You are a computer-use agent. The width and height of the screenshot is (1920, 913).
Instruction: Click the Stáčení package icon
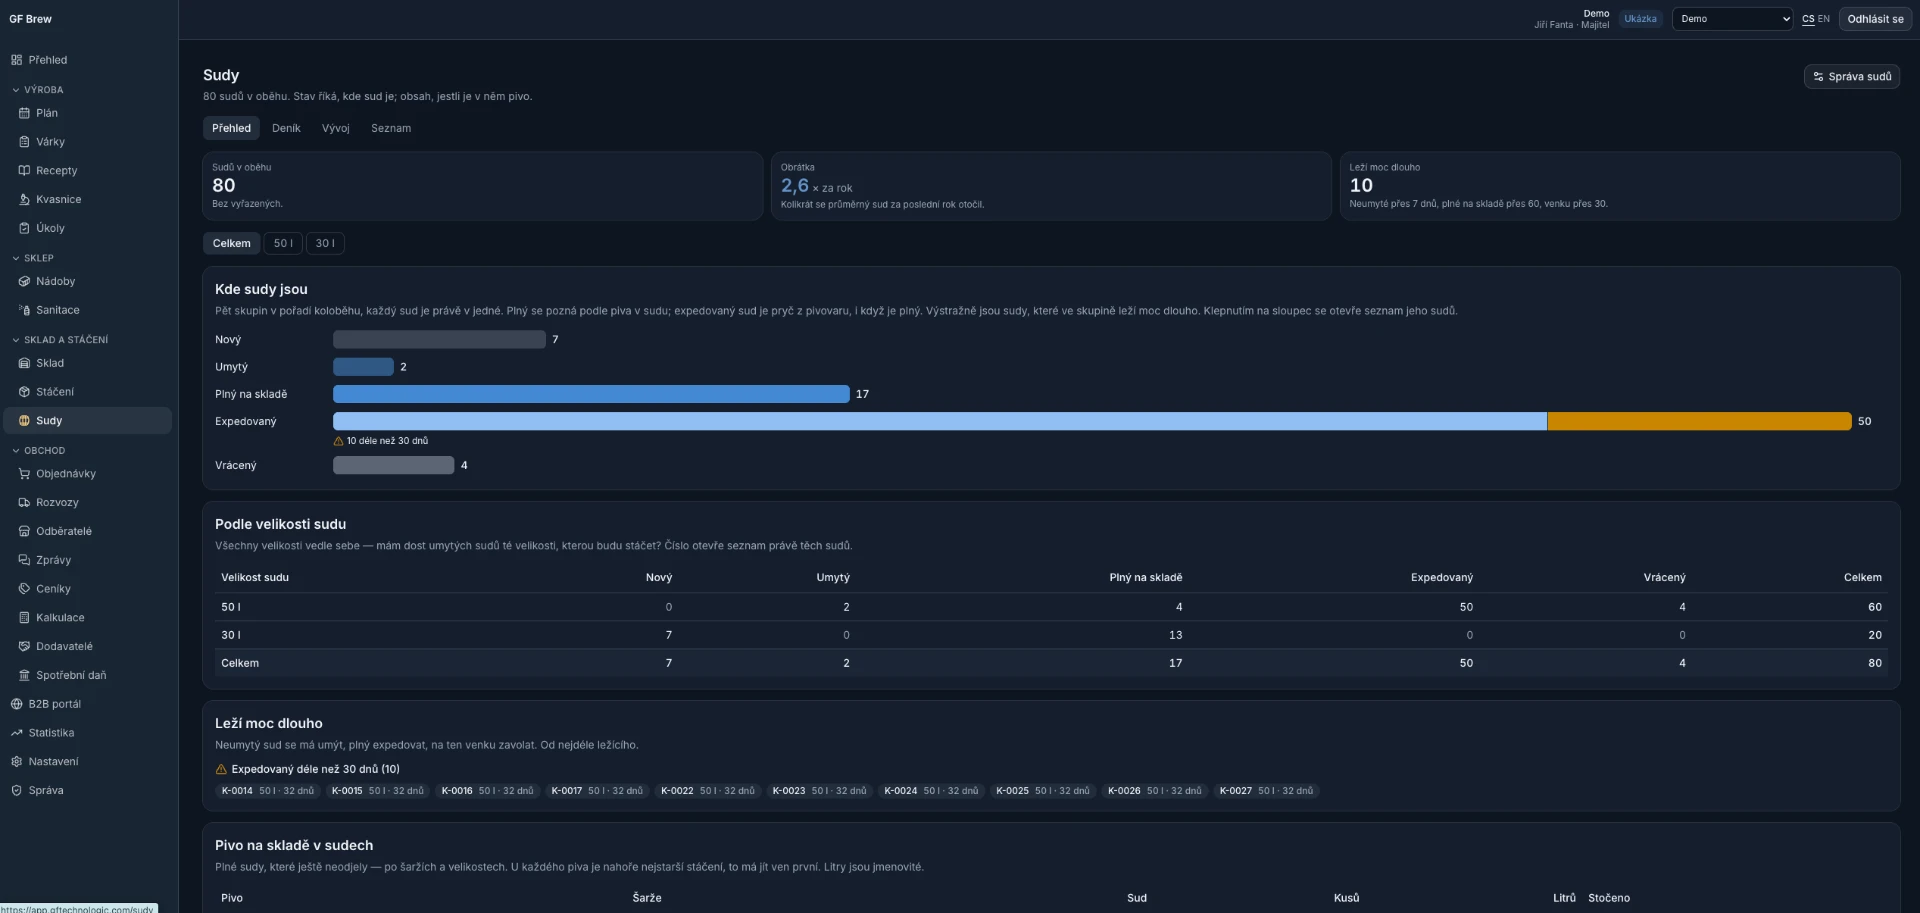(24, 392)
